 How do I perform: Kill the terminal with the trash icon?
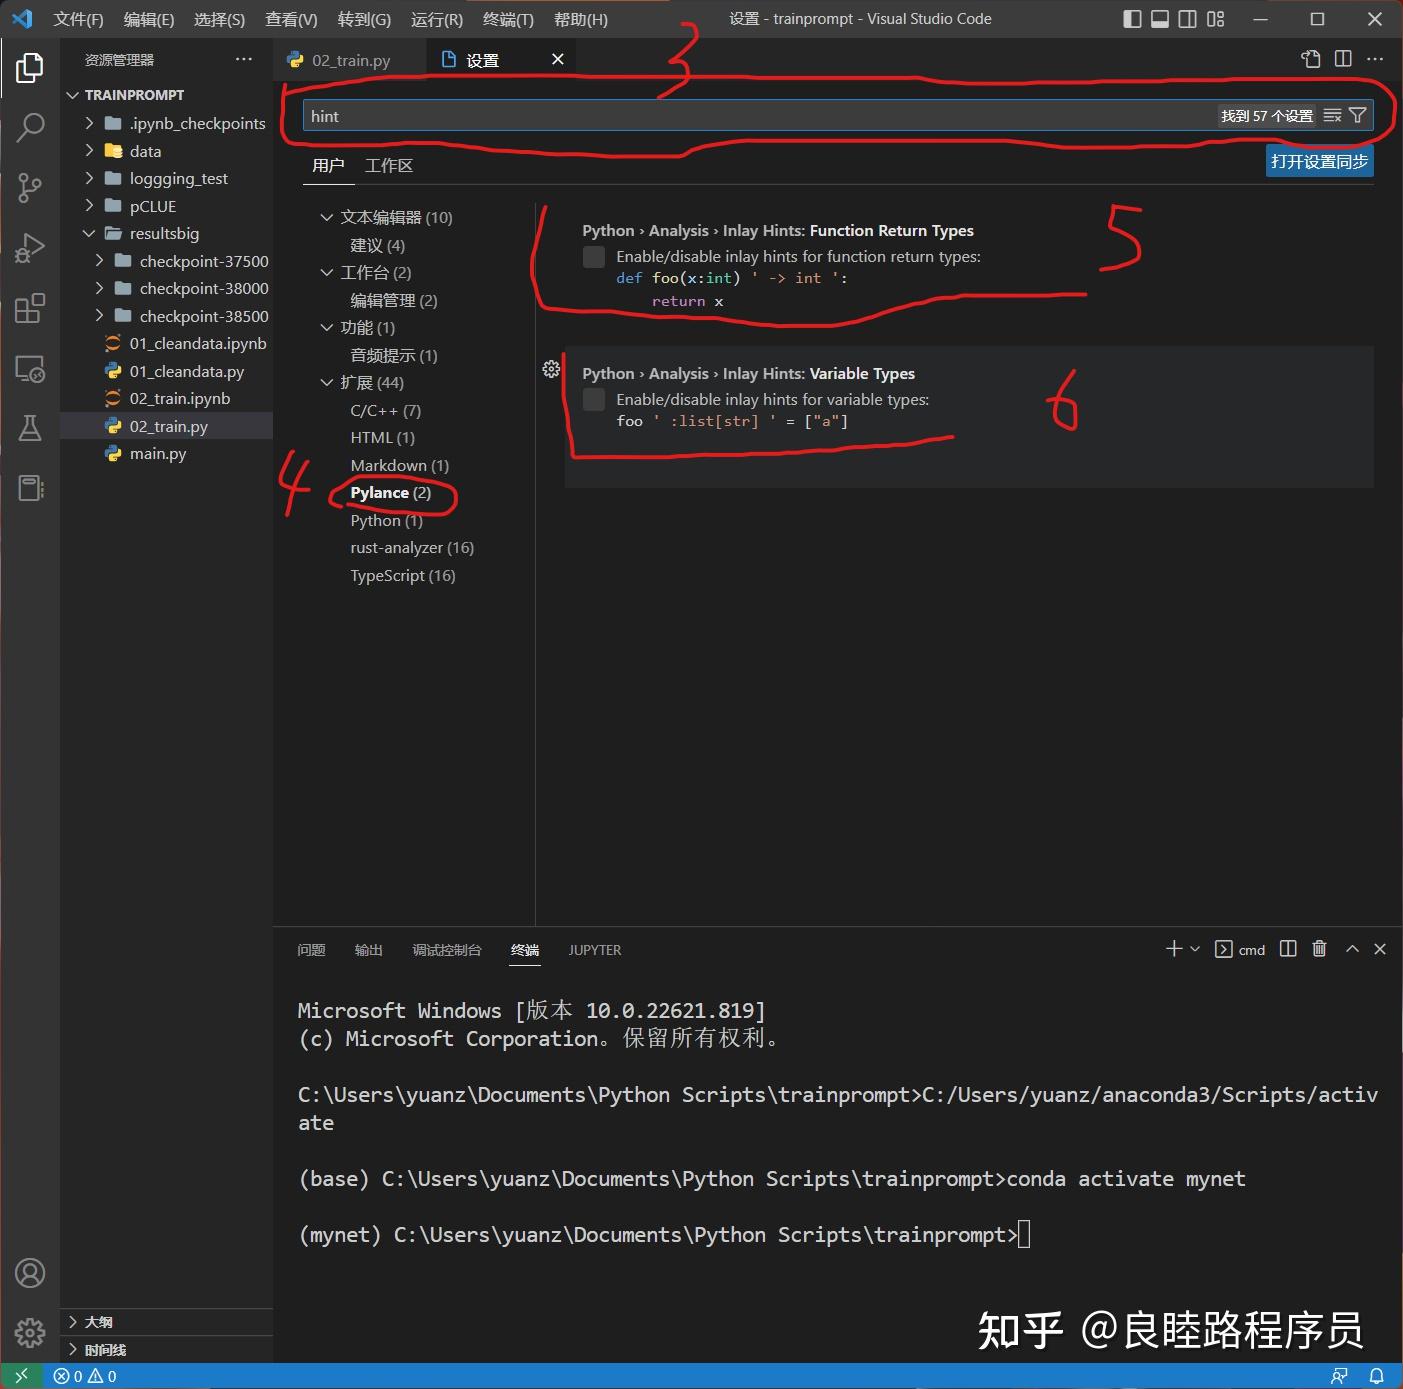pyautogui.click(x=1319, y=948)
